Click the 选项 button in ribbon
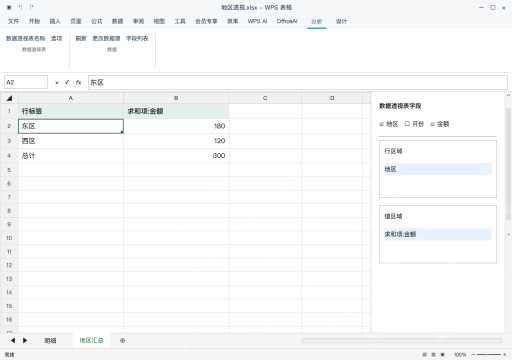Viewport: 512px width, 360px height. 57,39
